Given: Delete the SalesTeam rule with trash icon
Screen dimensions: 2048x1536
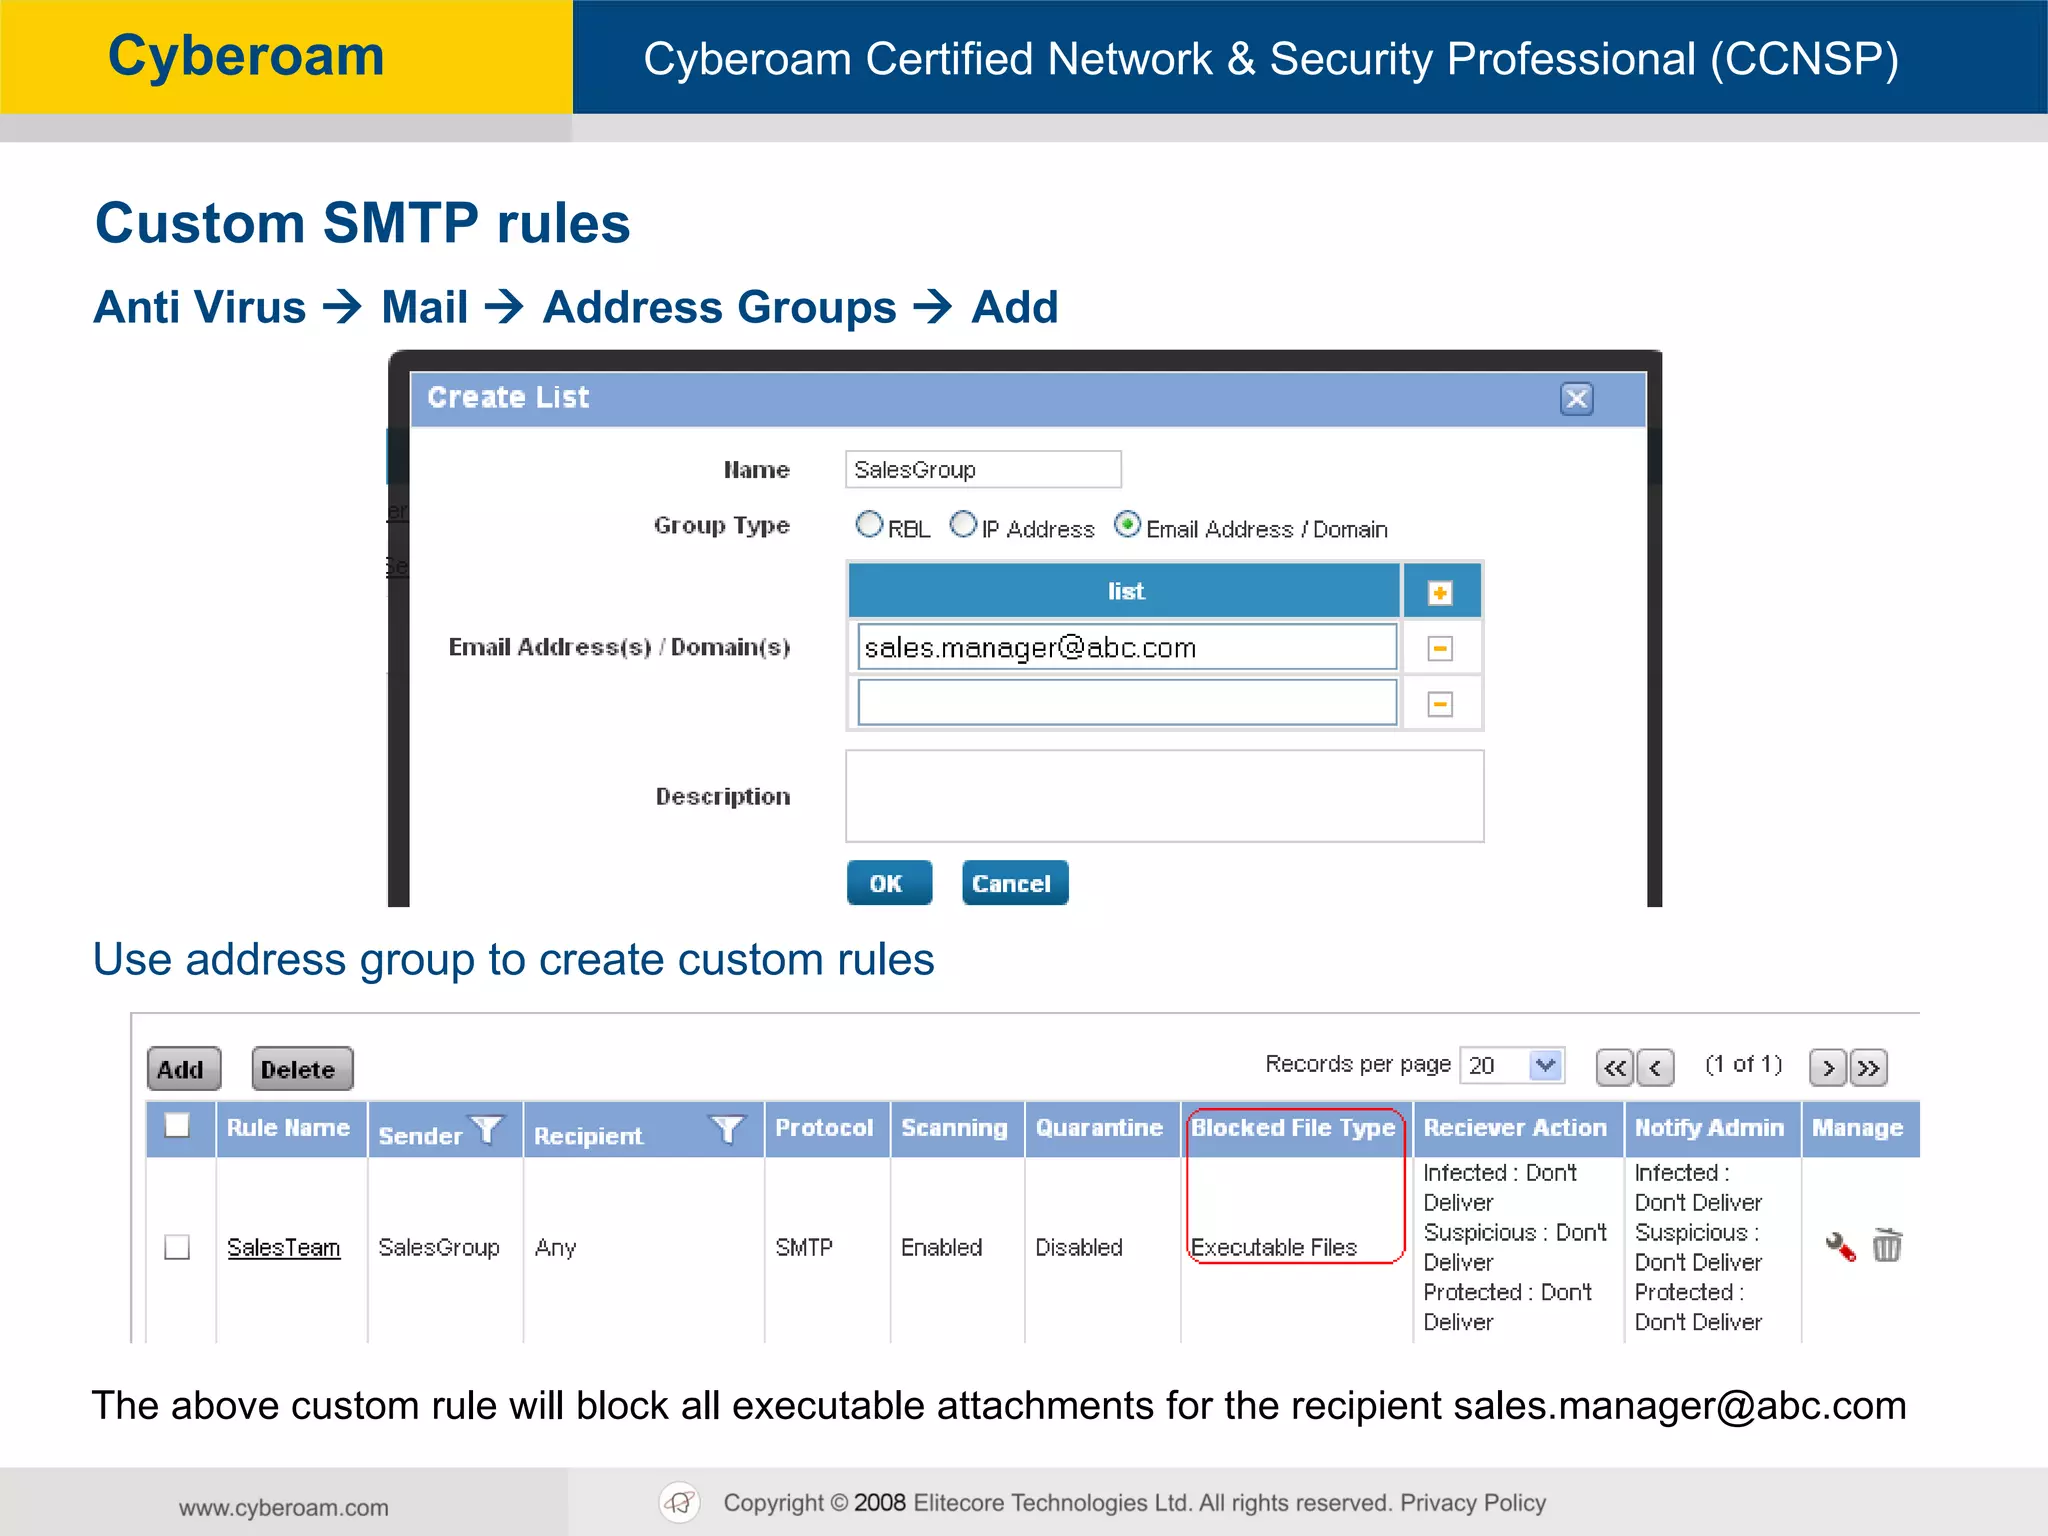Looking at the screenshot, I should (x=1887, y=1245).
